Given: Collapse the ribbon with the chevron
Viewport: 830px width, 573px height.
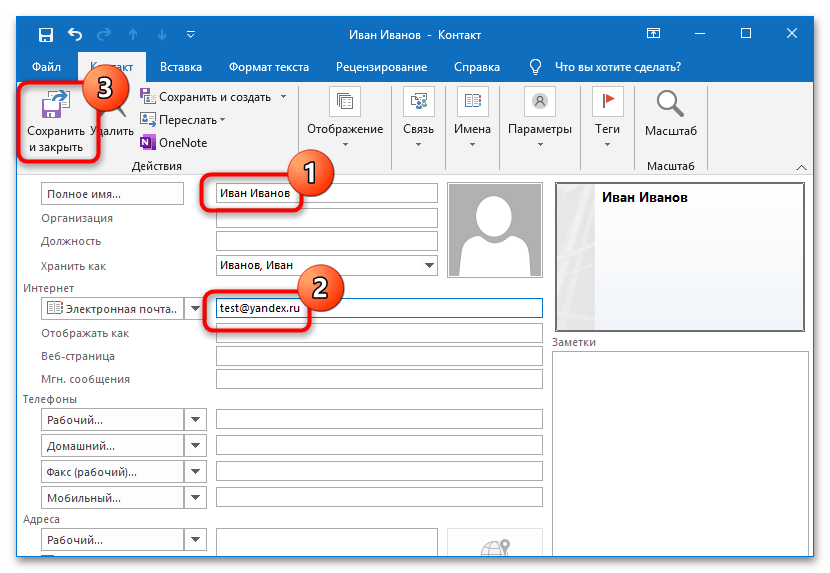Looking at the screenshot, I should (801, 167).
